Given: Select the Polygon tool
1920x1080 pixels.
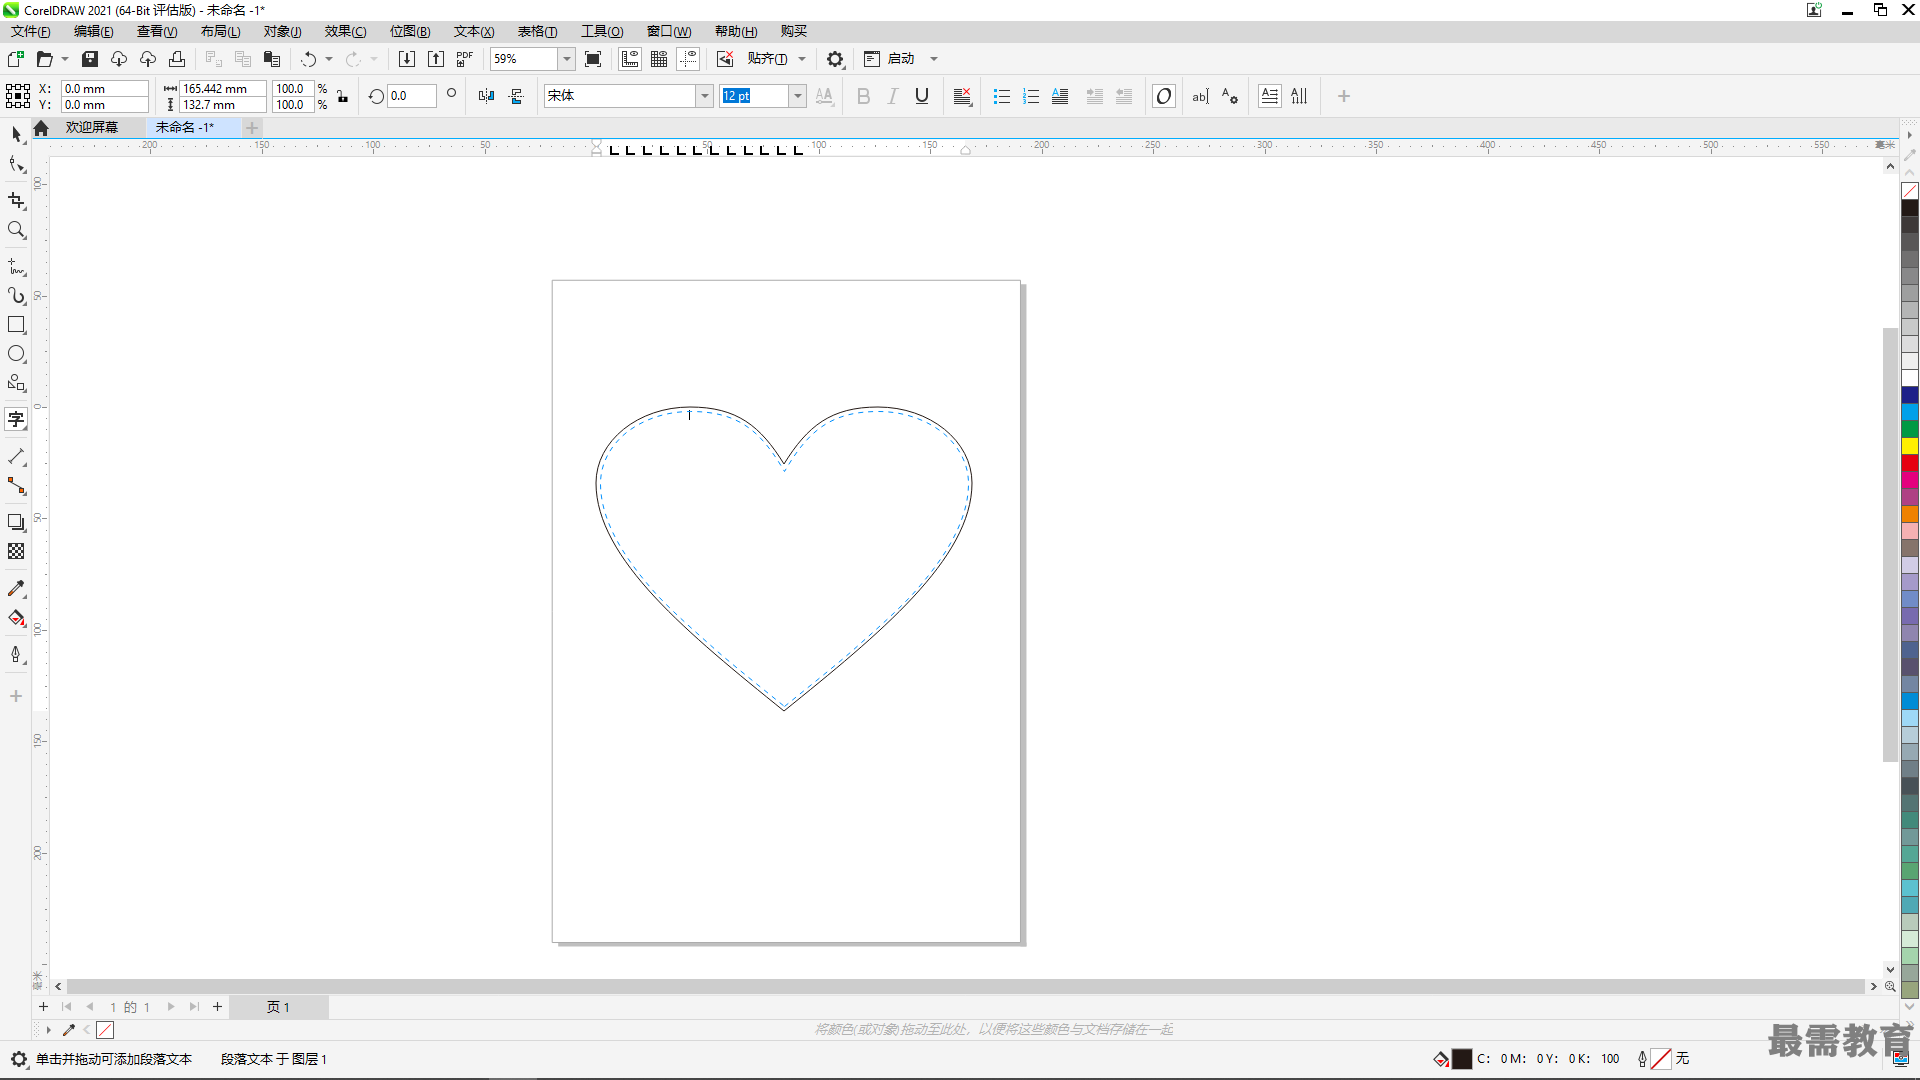Looking at the screenshot, I should pos(16,383).
